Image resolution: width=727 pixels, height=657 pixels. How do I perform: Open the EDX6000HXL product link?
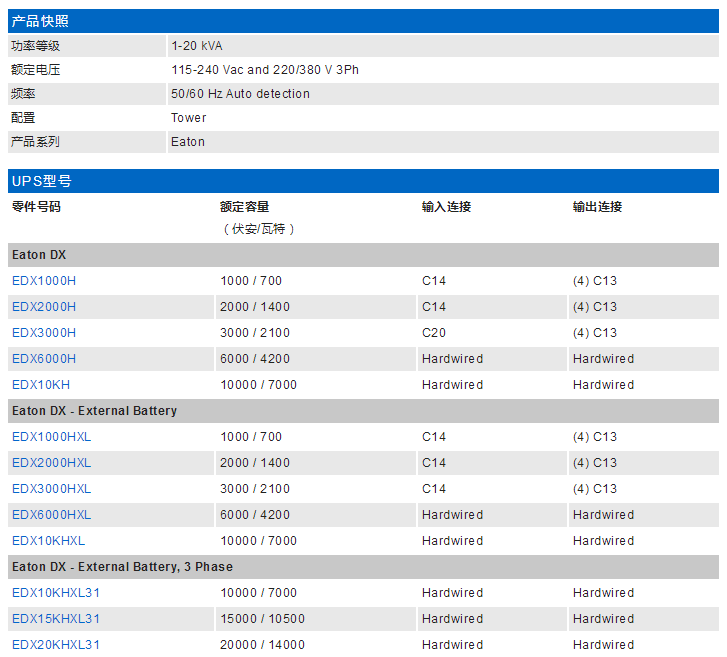pyautogui.click(x=51, y=515)
